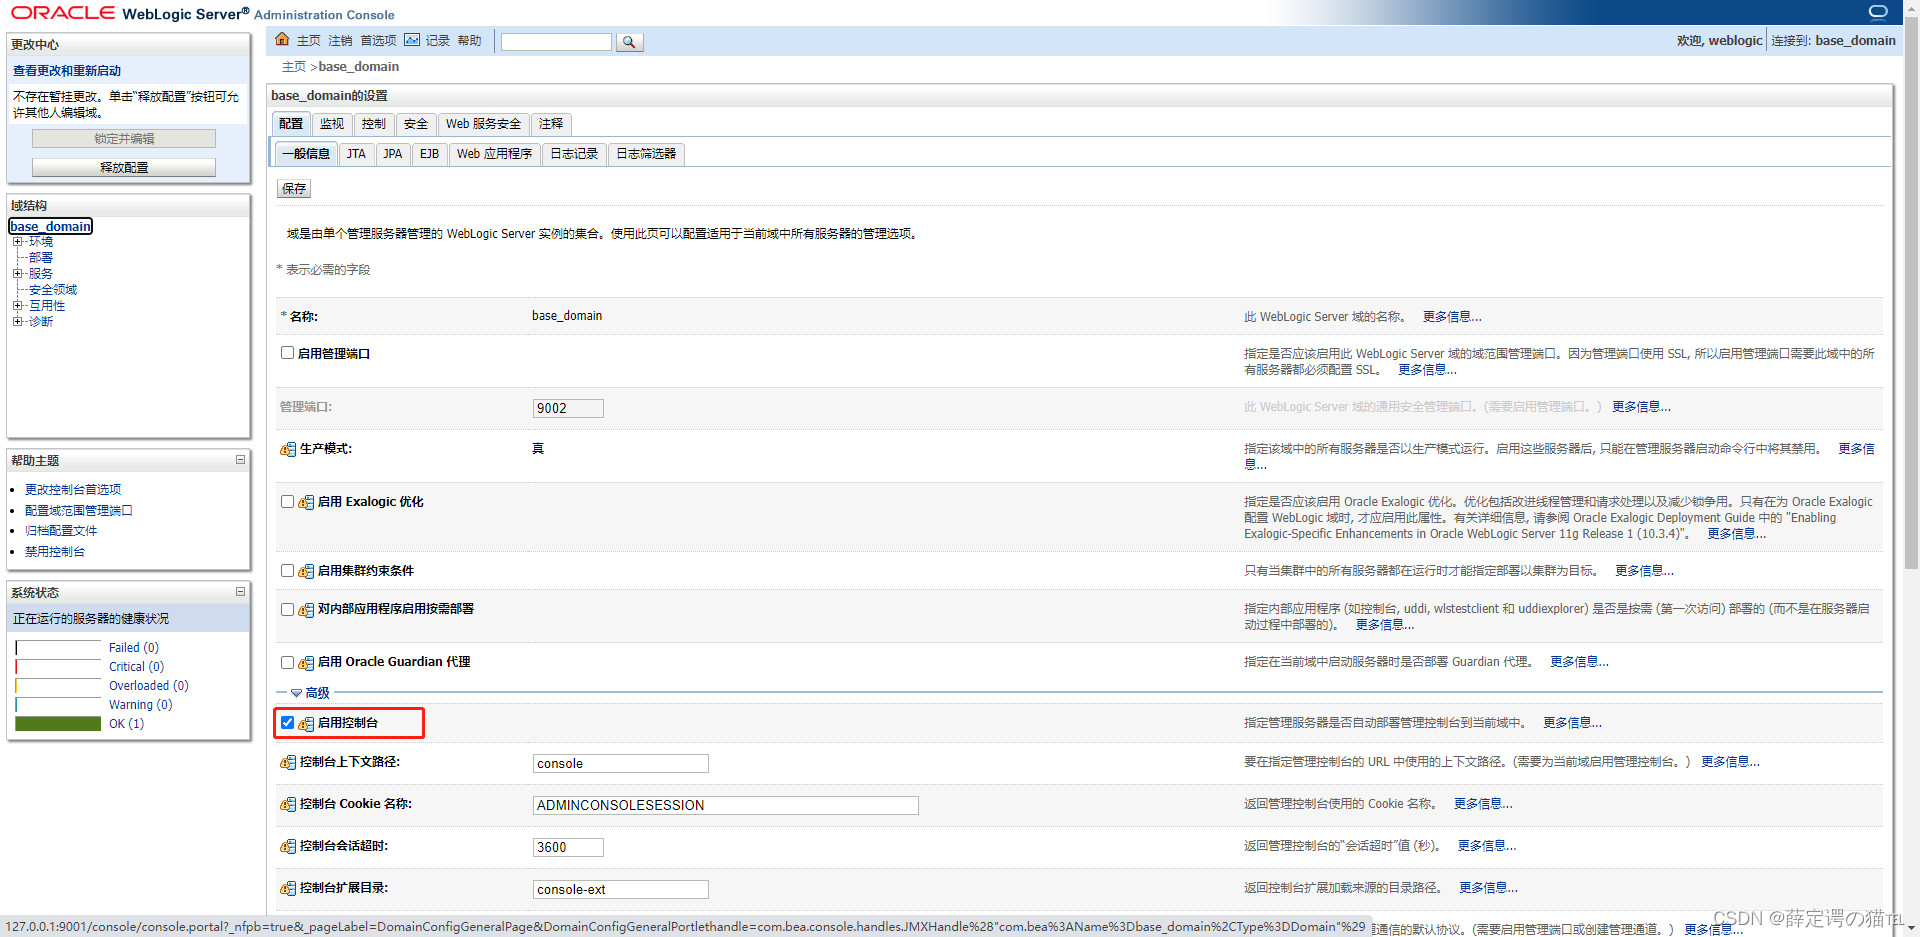Click the icon beside 控制台 Cookie 名称
Image resolution: width=1920 pixels, height=937 pixels.
[288, 804]
